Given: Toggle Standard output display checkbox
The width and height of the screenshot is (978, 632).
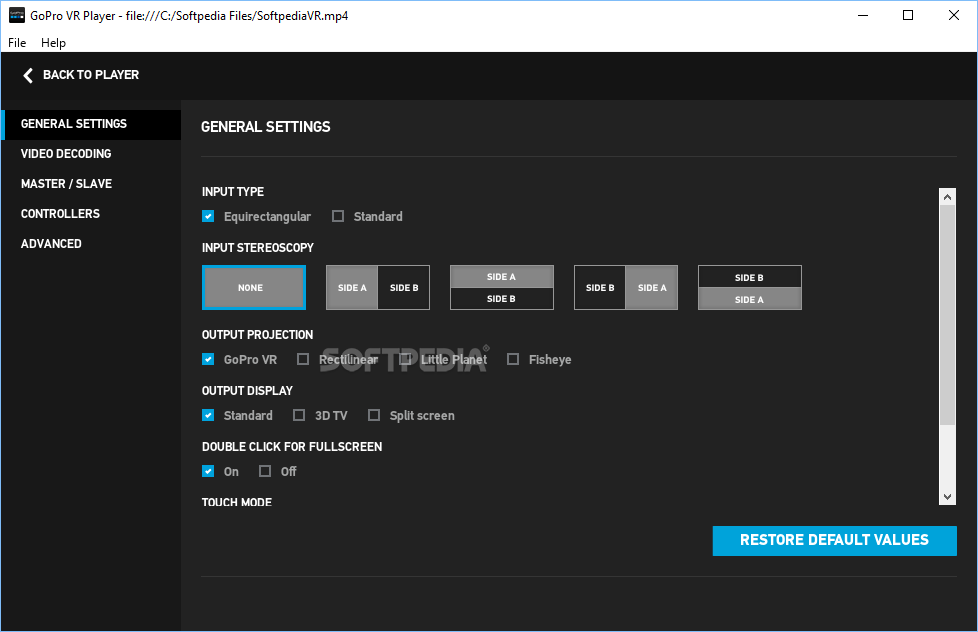Looking at the screenshot, I should [208, 416].
